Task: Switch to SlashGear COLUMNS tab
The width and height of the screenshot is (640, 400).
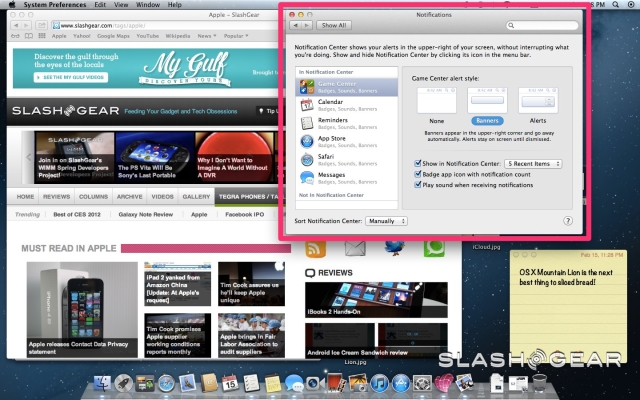Action: click(93, 196)
